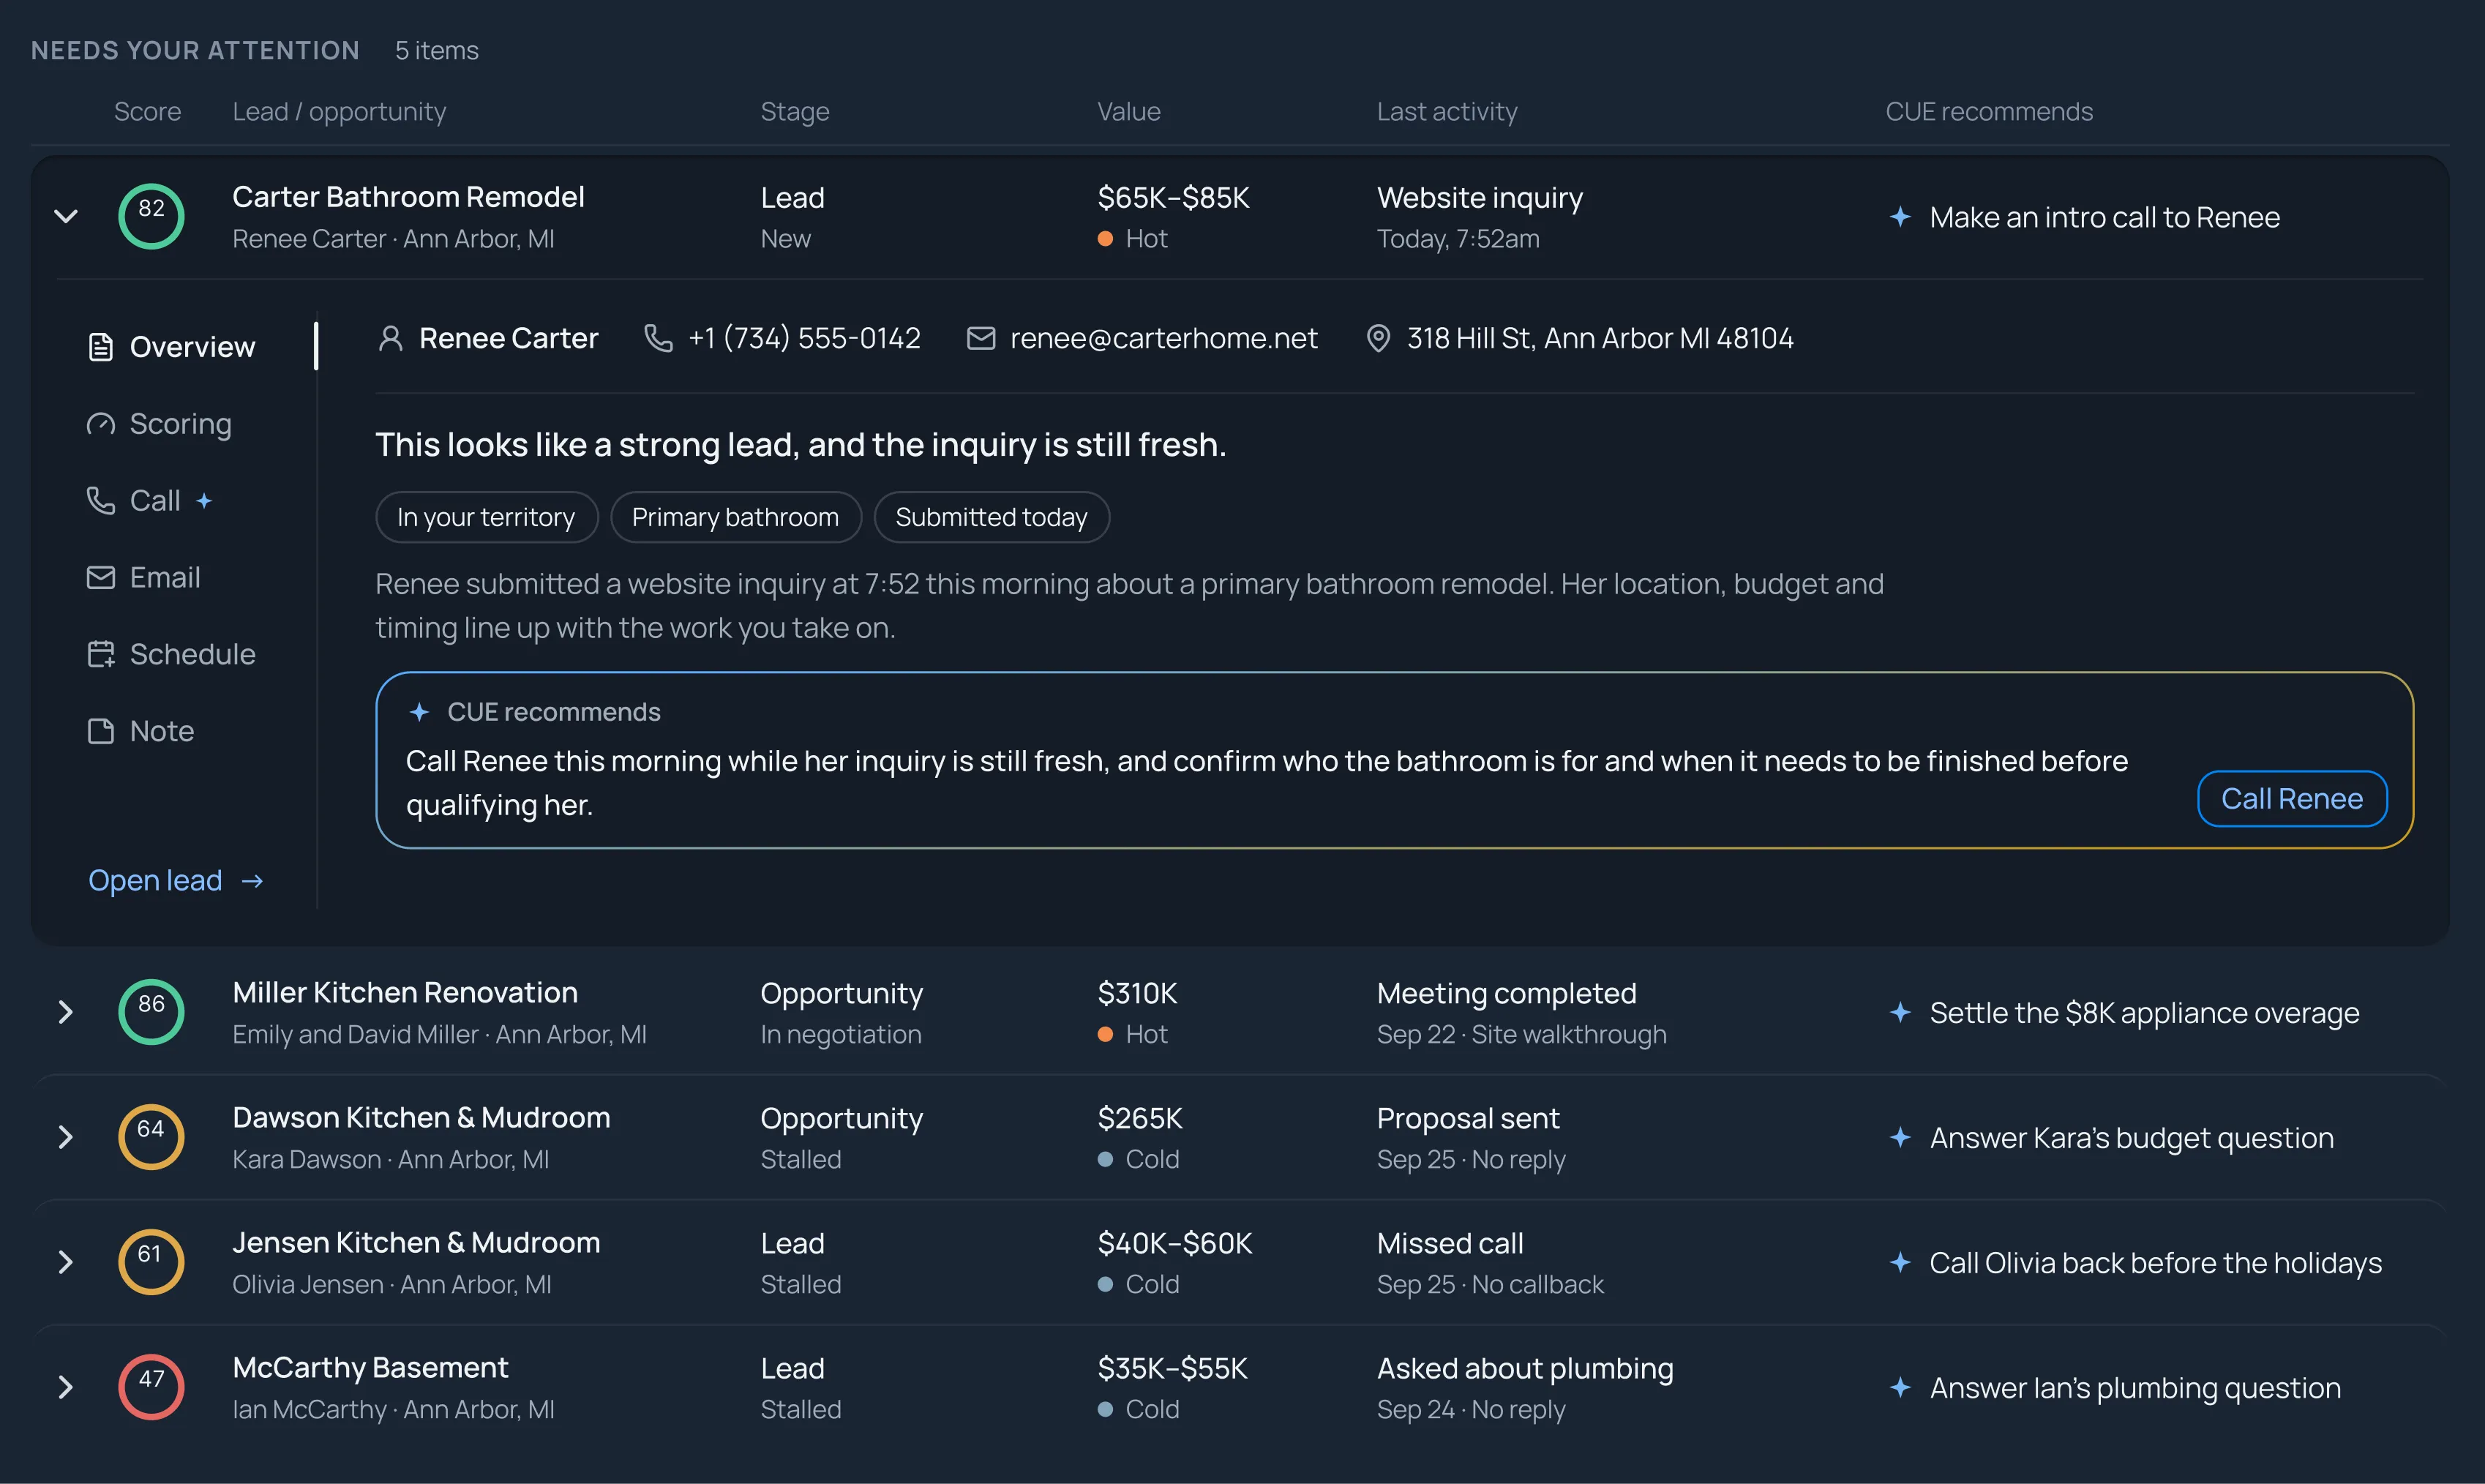Click the phone number +1 (734) 555-0142
Viewport: 2485px width, 1484px height.
pos(804,339)
